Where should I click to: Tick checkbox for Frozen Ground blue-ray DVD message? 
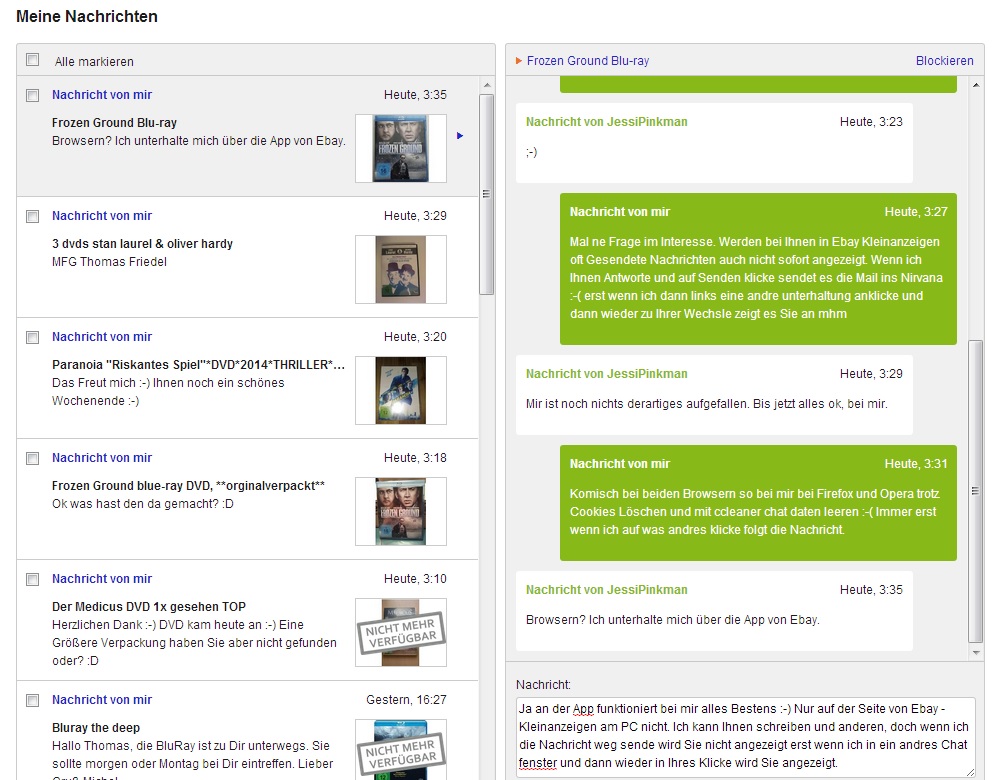(x=32, y=458)
